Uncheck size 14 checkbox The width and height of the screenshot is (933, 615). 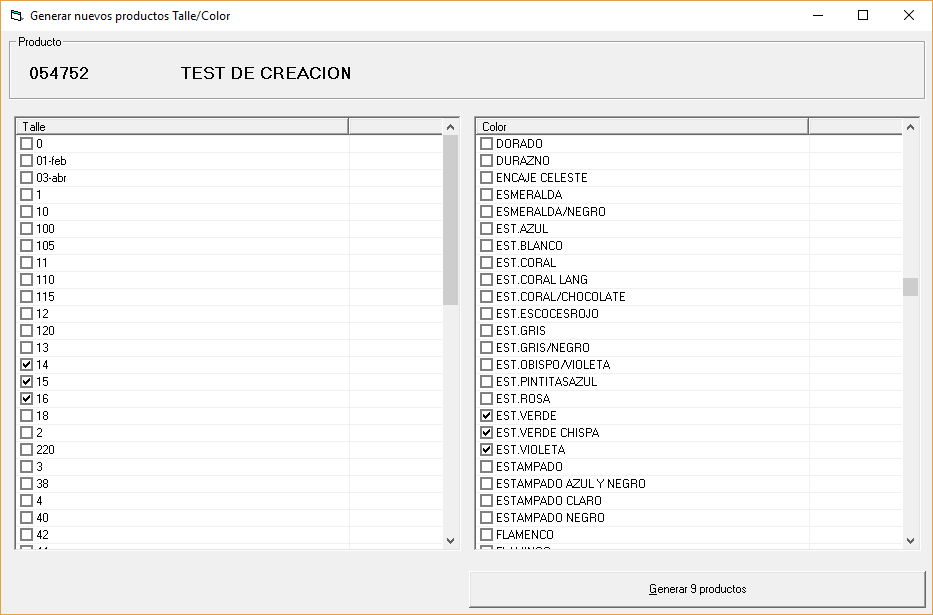coord(27,365)
